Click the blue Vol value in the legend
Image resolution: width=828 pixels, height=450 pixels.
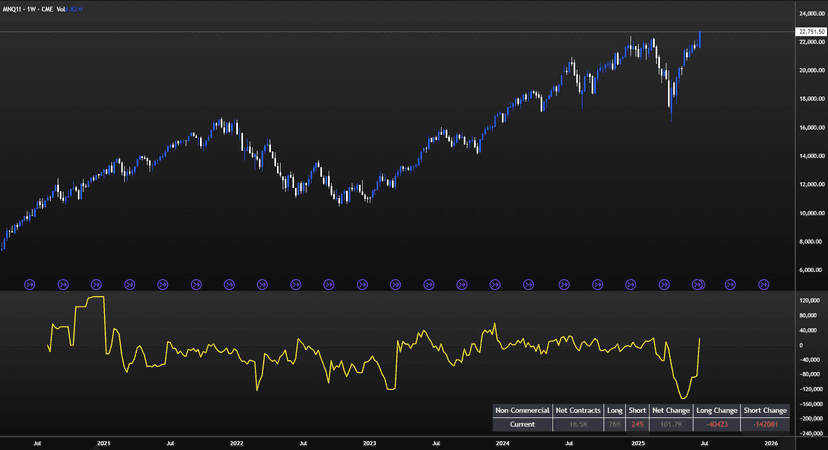point(74,9)
